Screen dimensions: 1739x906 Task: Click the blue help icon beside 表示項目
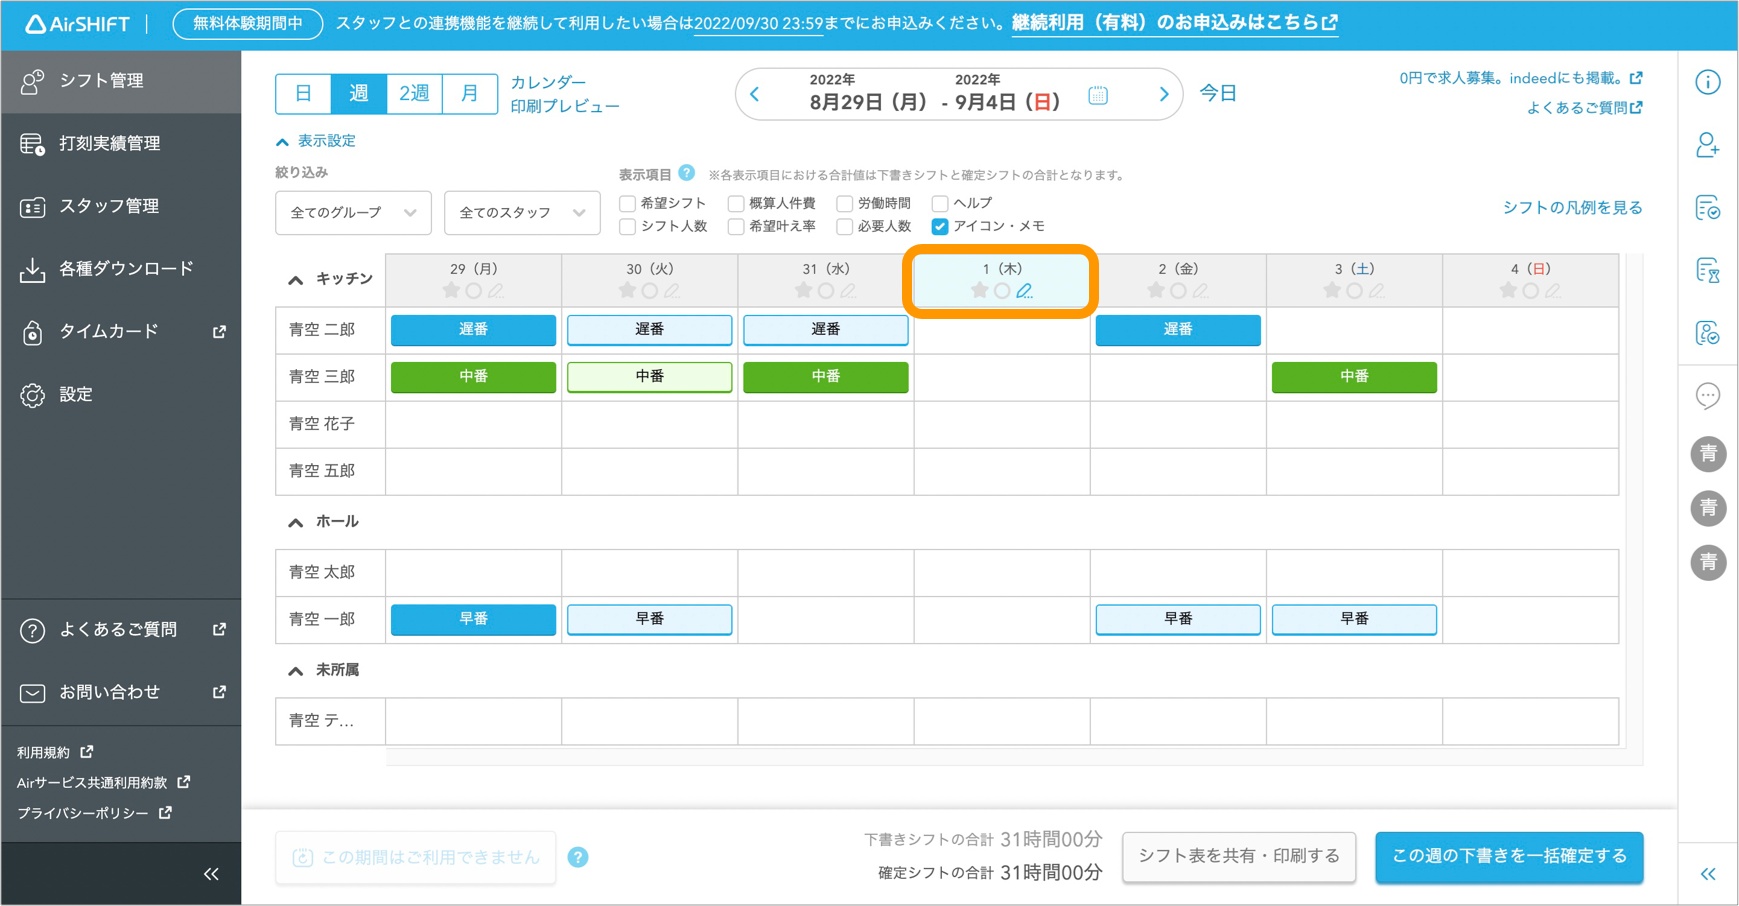click(x=686, y=173)
